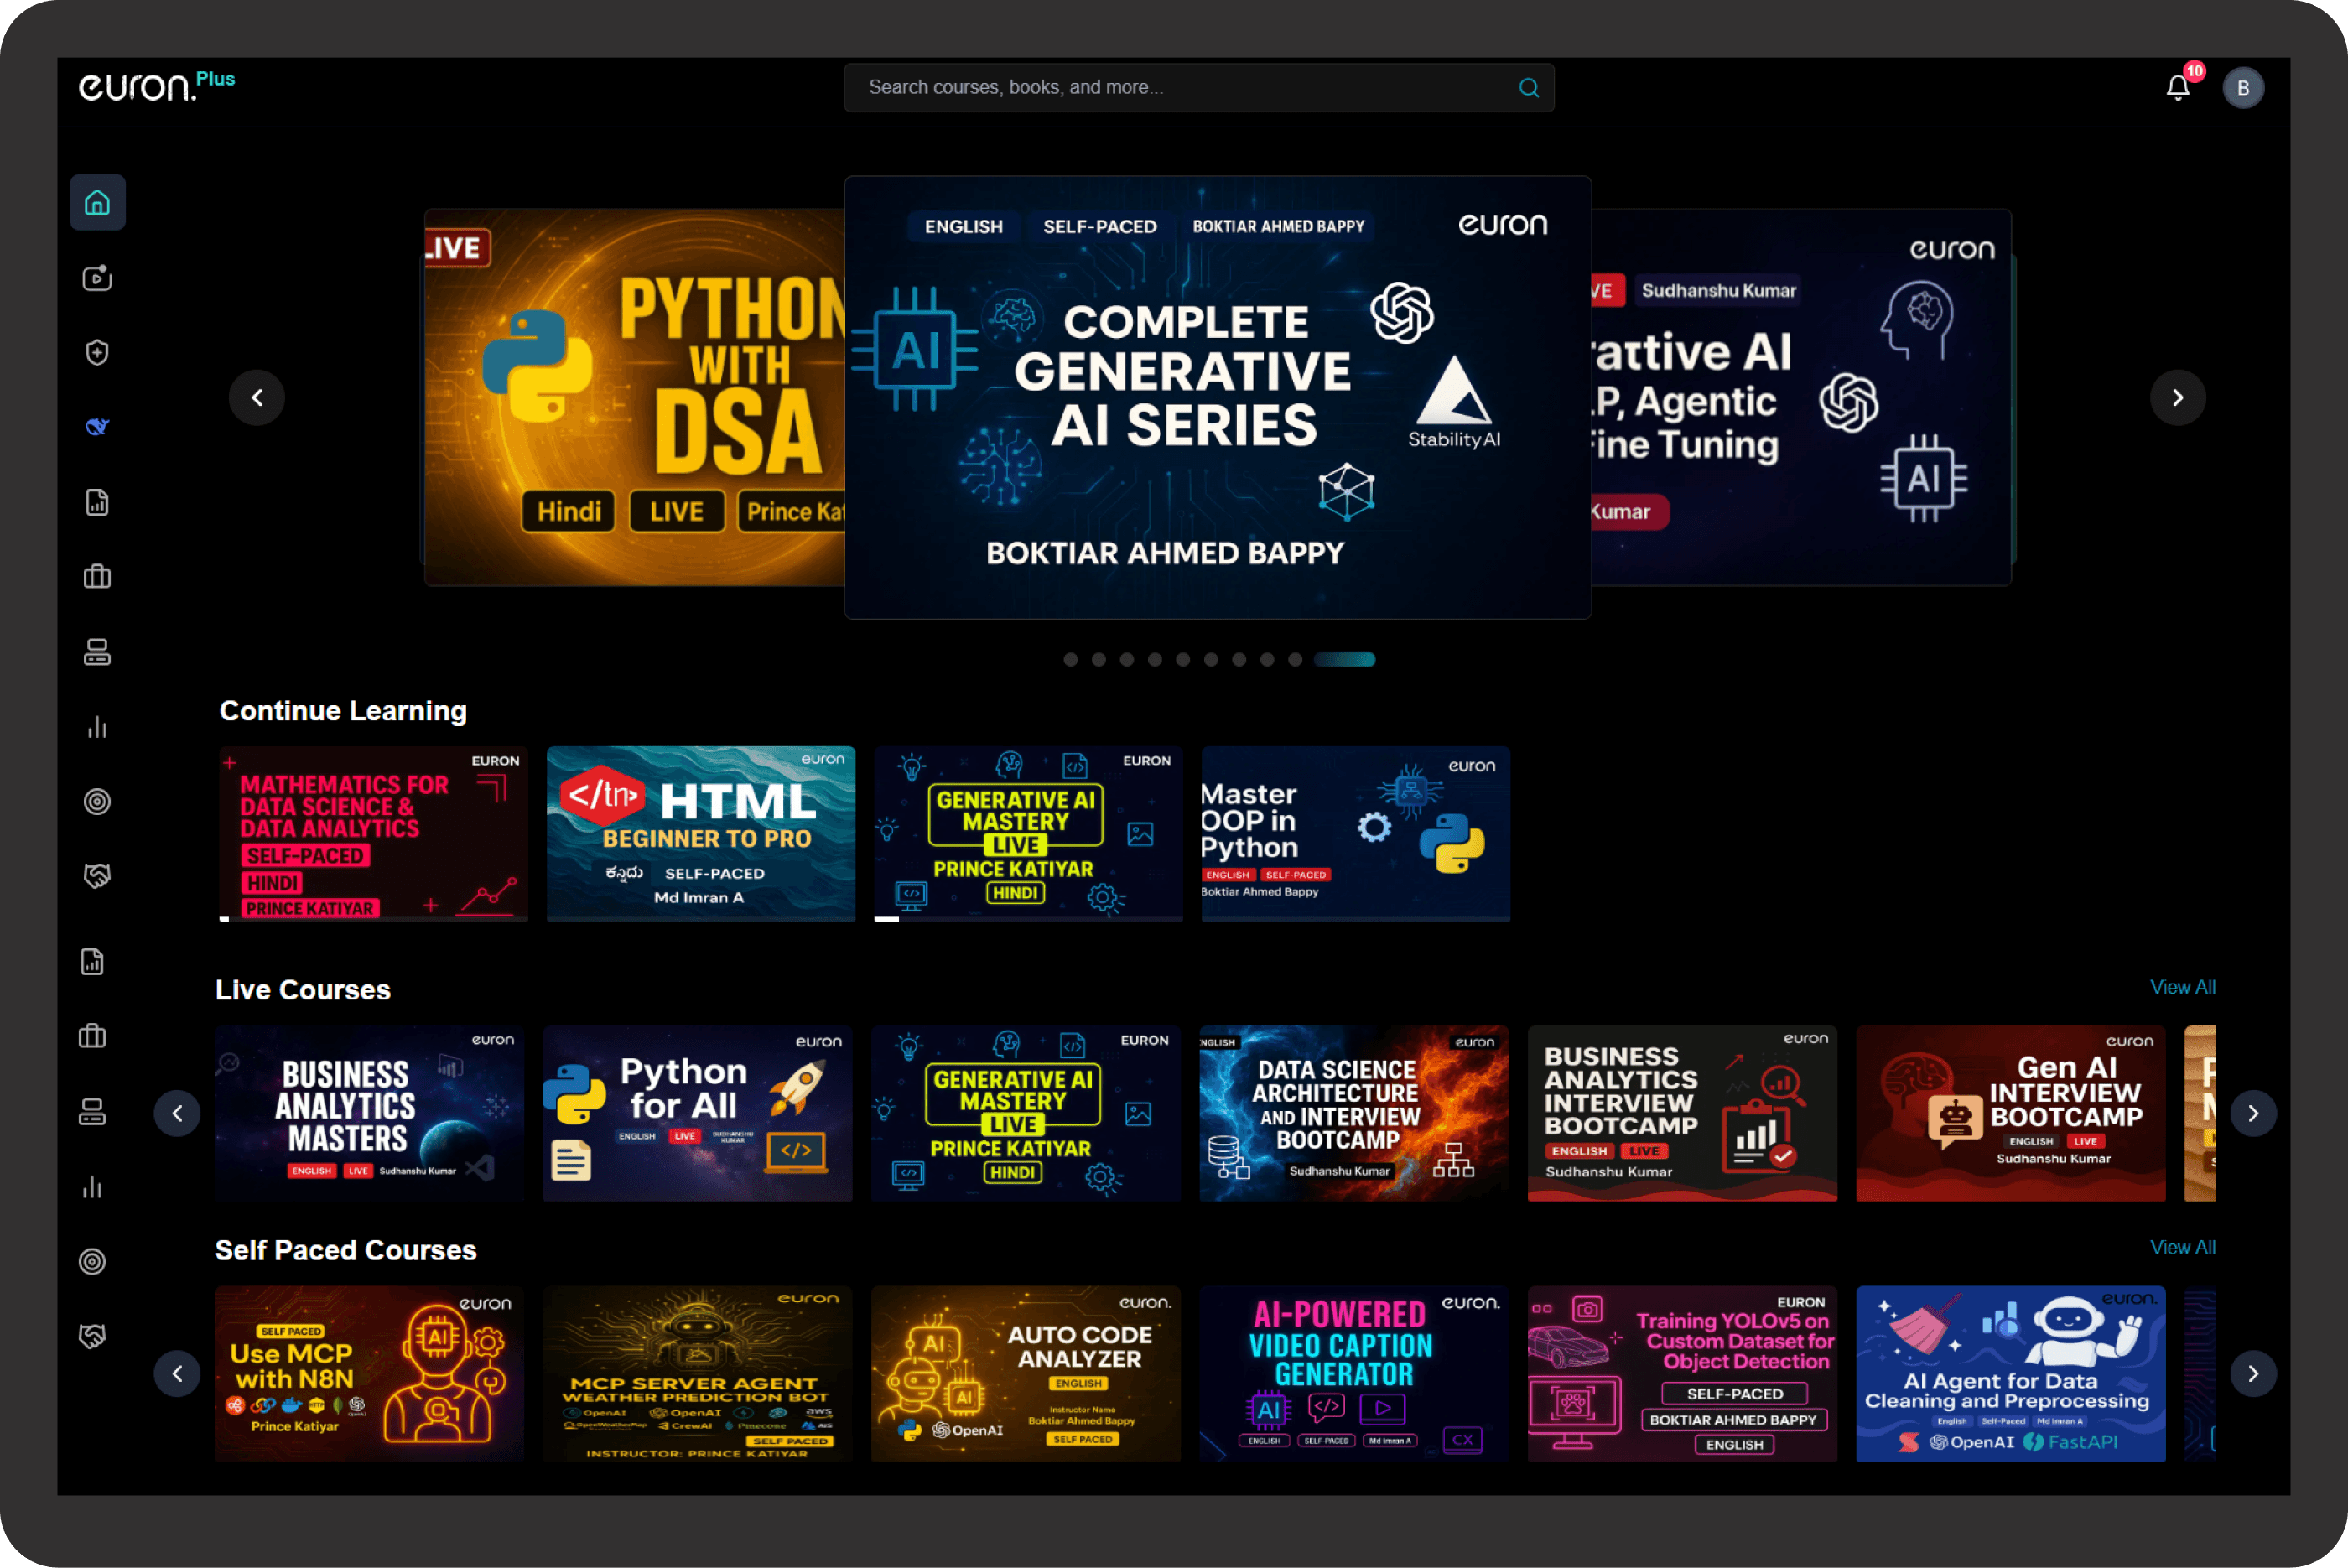2348x1568 pixels.
Task: Click View All for Self Paced Courses
Action: click(x=2183, y=1248)
